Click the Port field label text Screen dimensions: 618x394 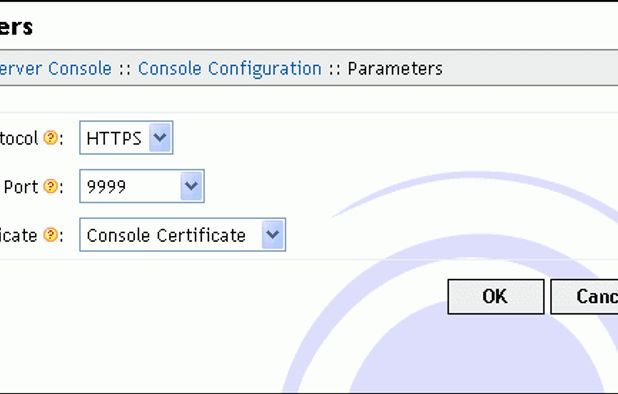(x=21, y=187)
